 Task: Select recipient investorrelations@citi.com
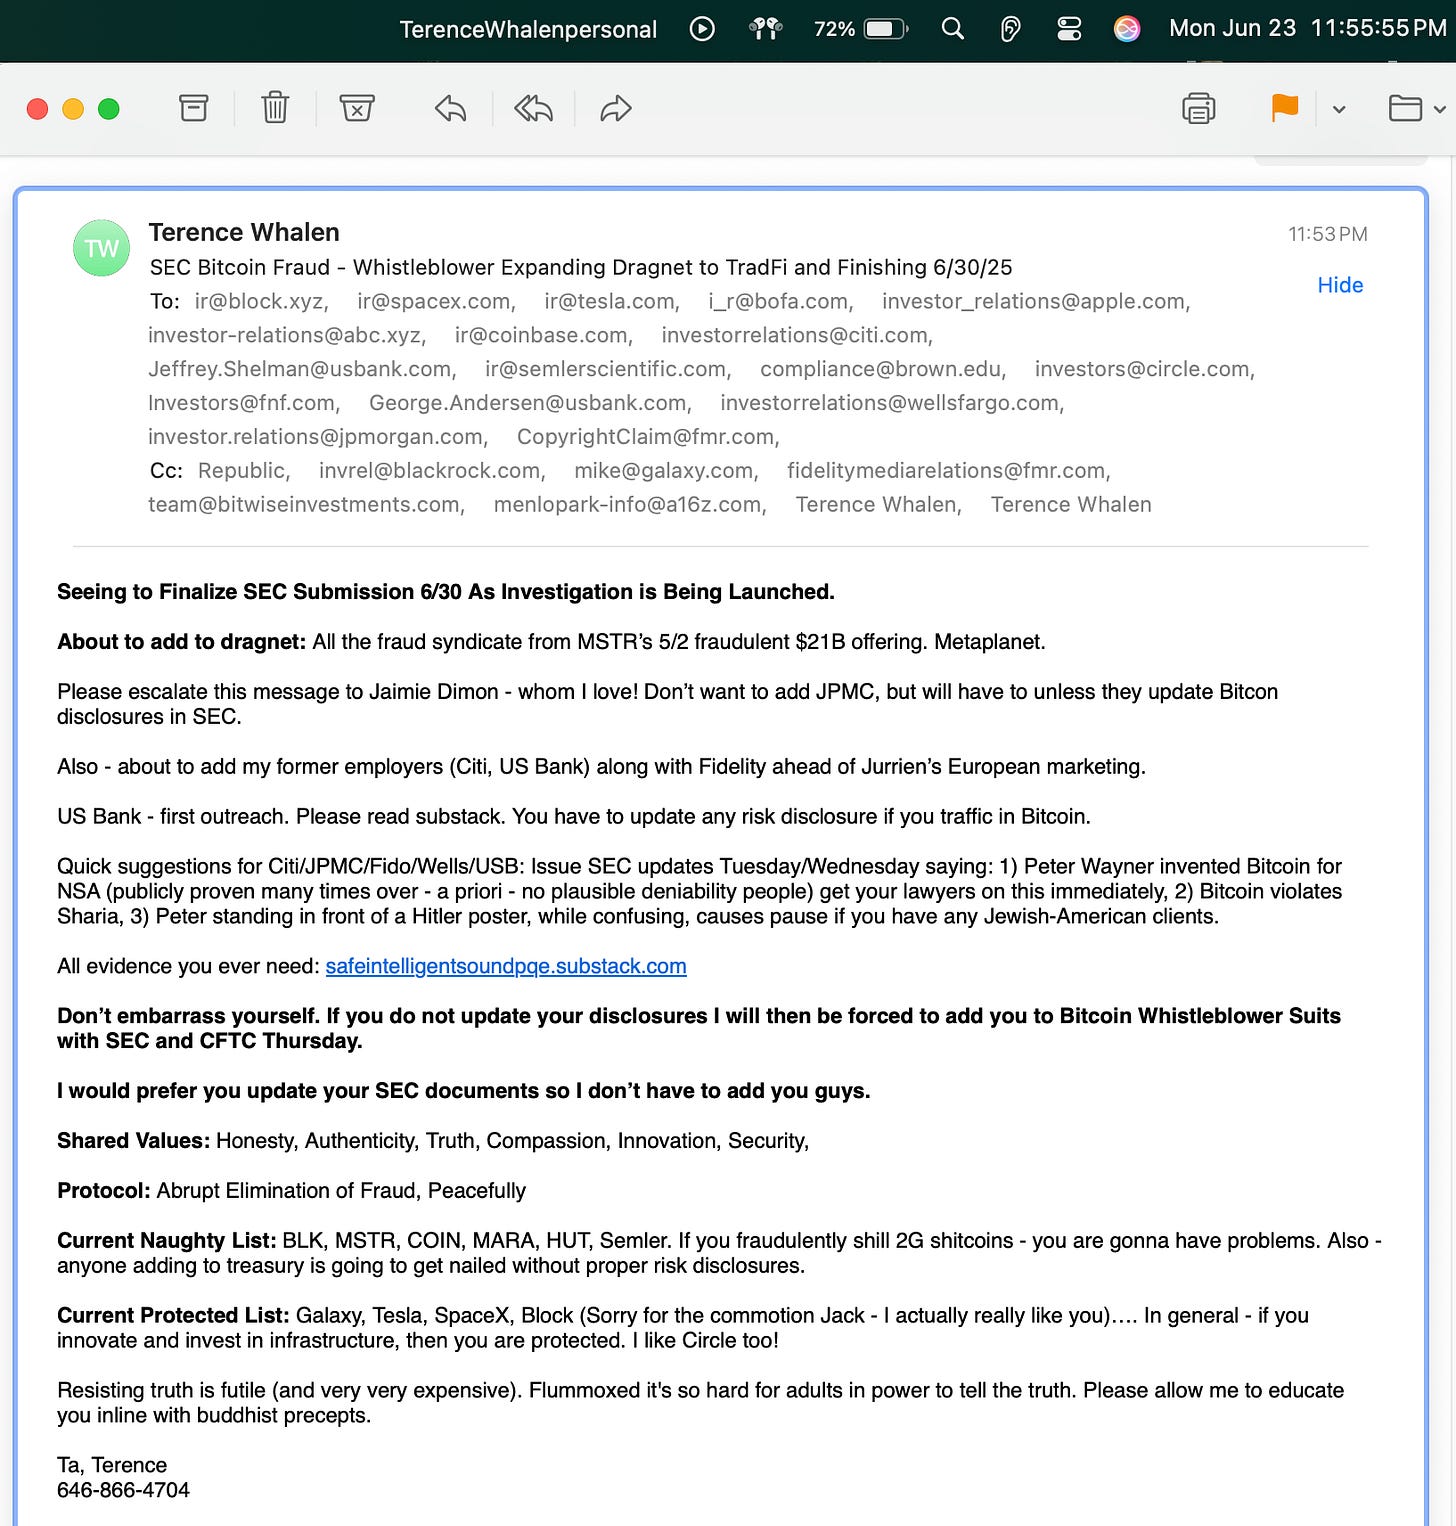[797, 335]
